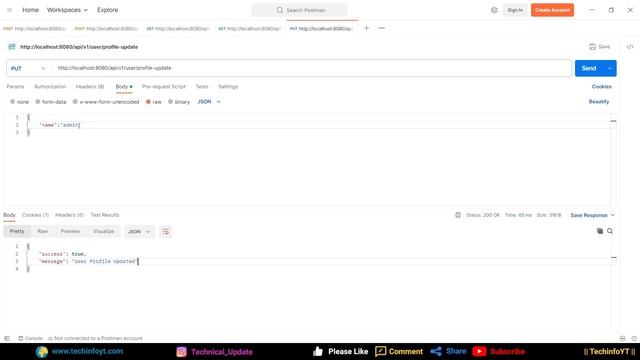Open the request body JSON format dropdown

(209, 102)
